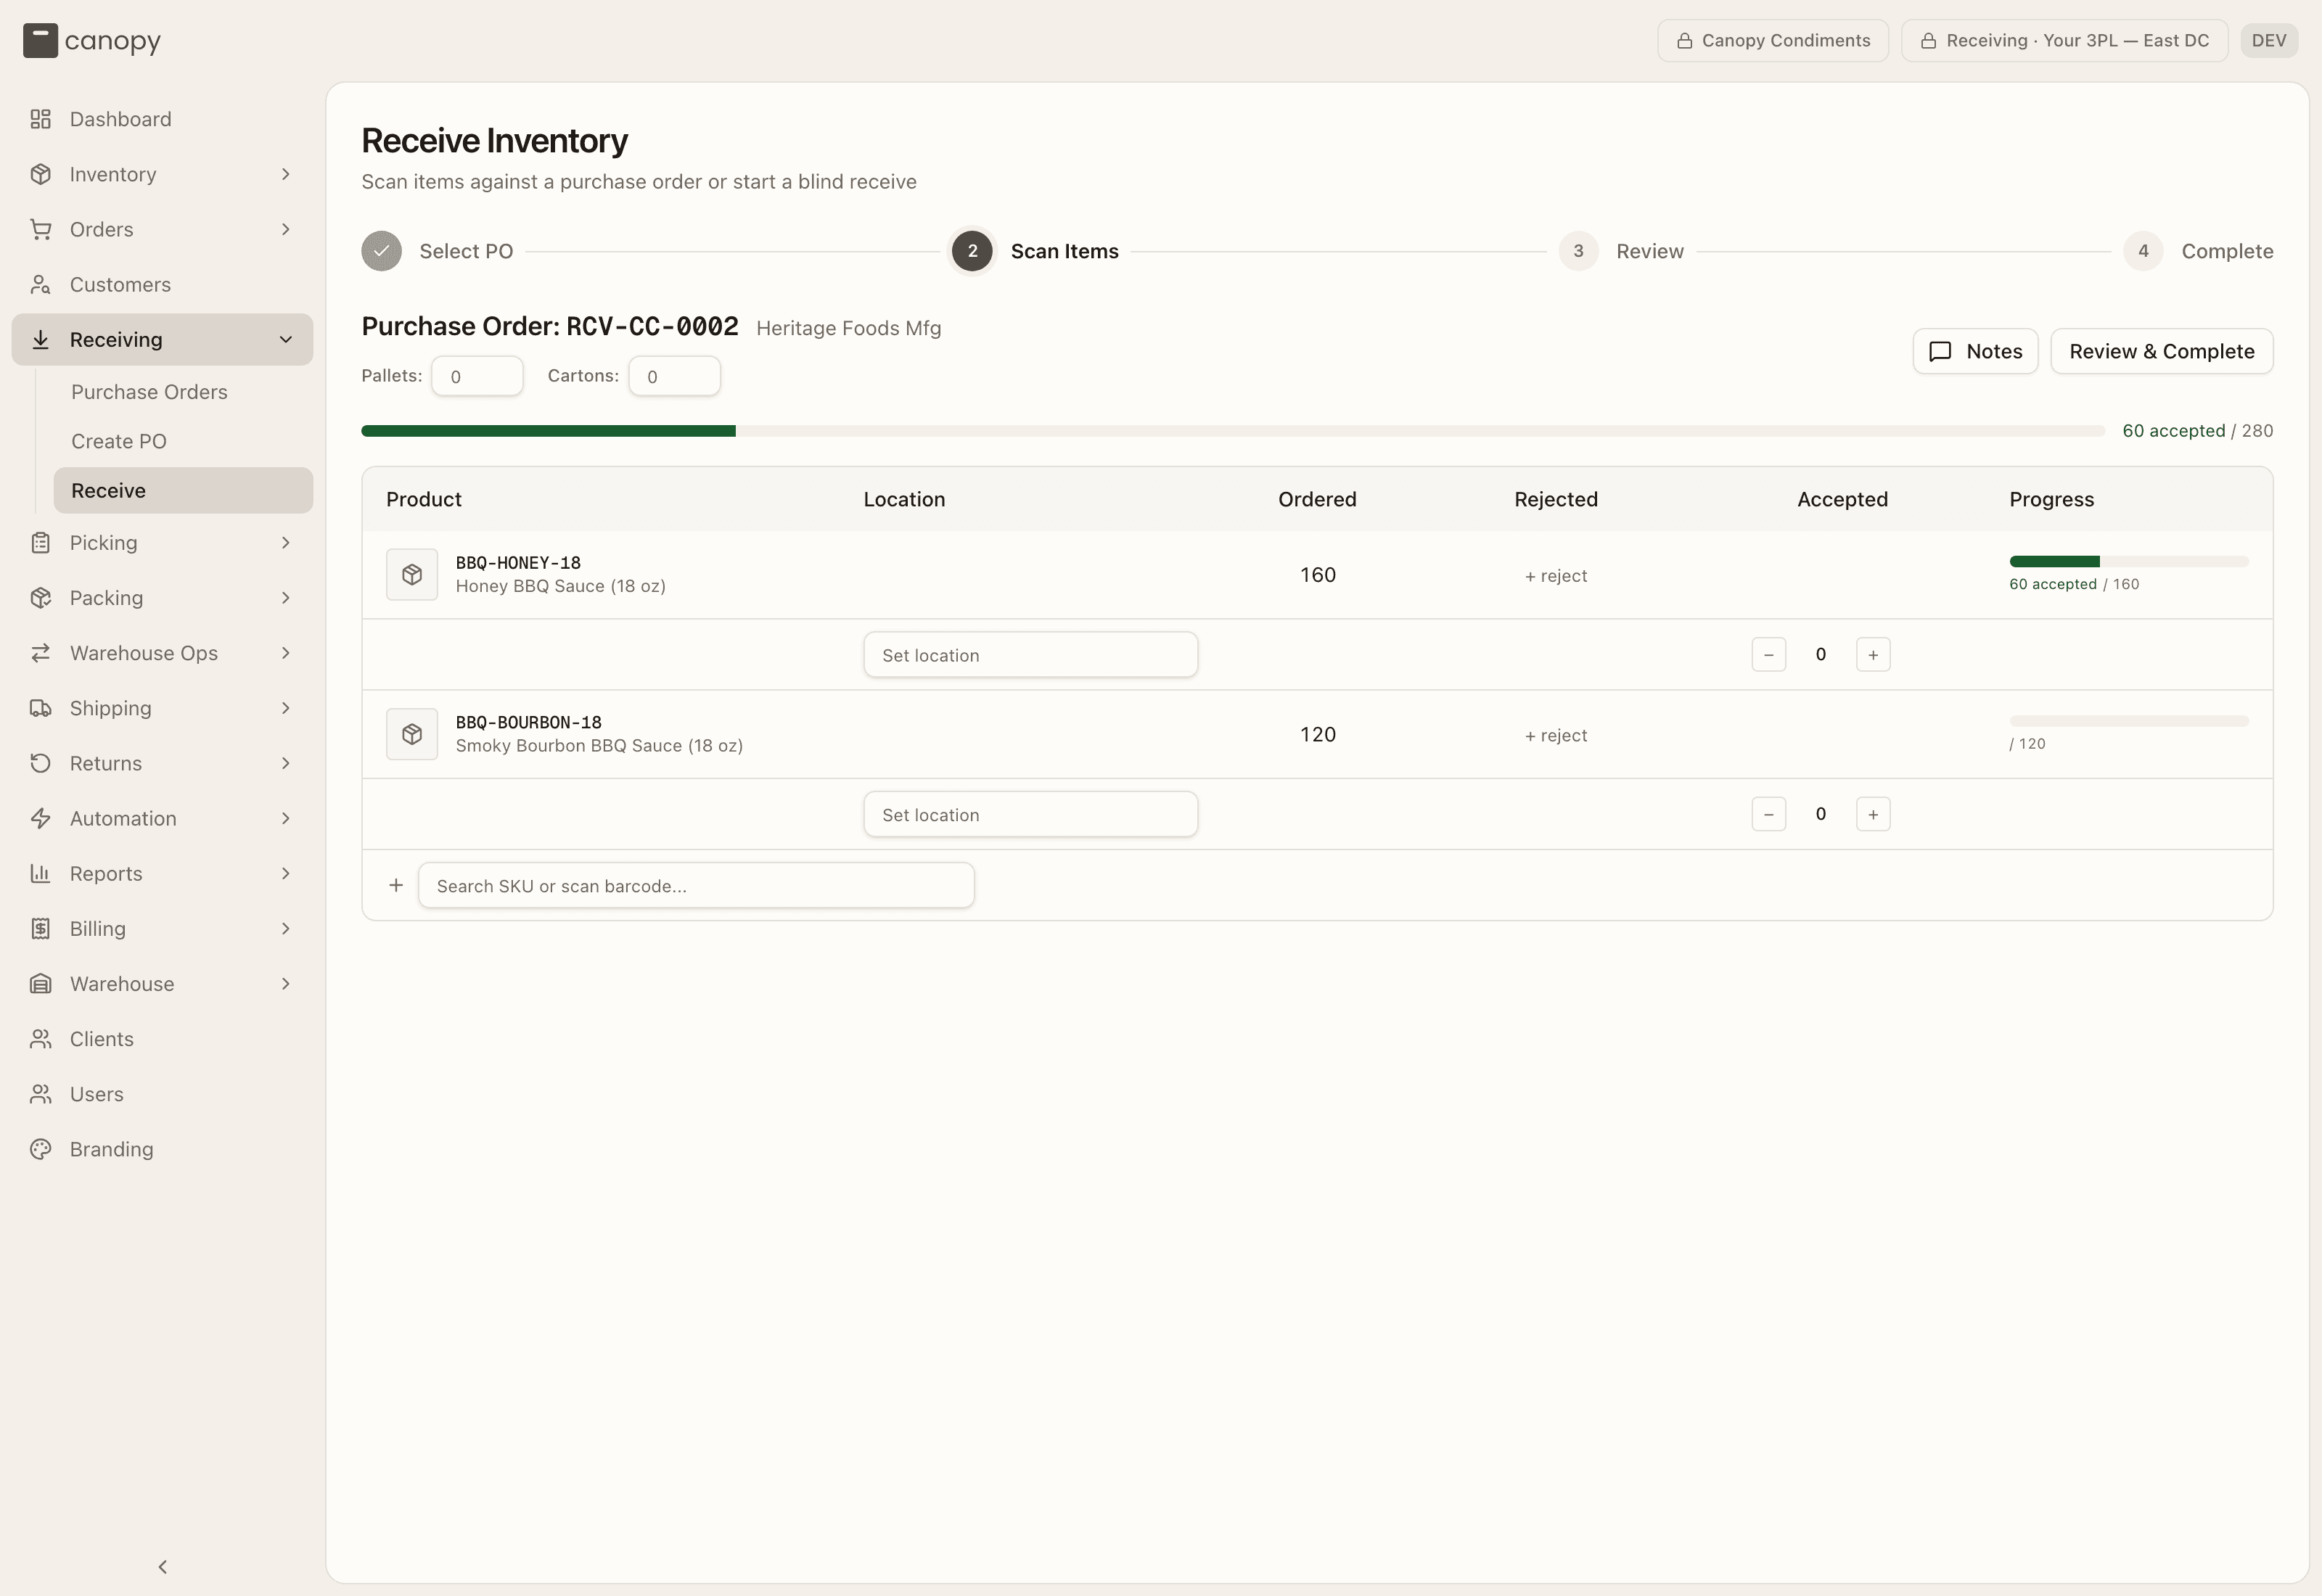Decrease accepted quantity for BBQ-HONEY-18
The height and width of the screenshot is (1596, 2322).
coord(1769,655)
